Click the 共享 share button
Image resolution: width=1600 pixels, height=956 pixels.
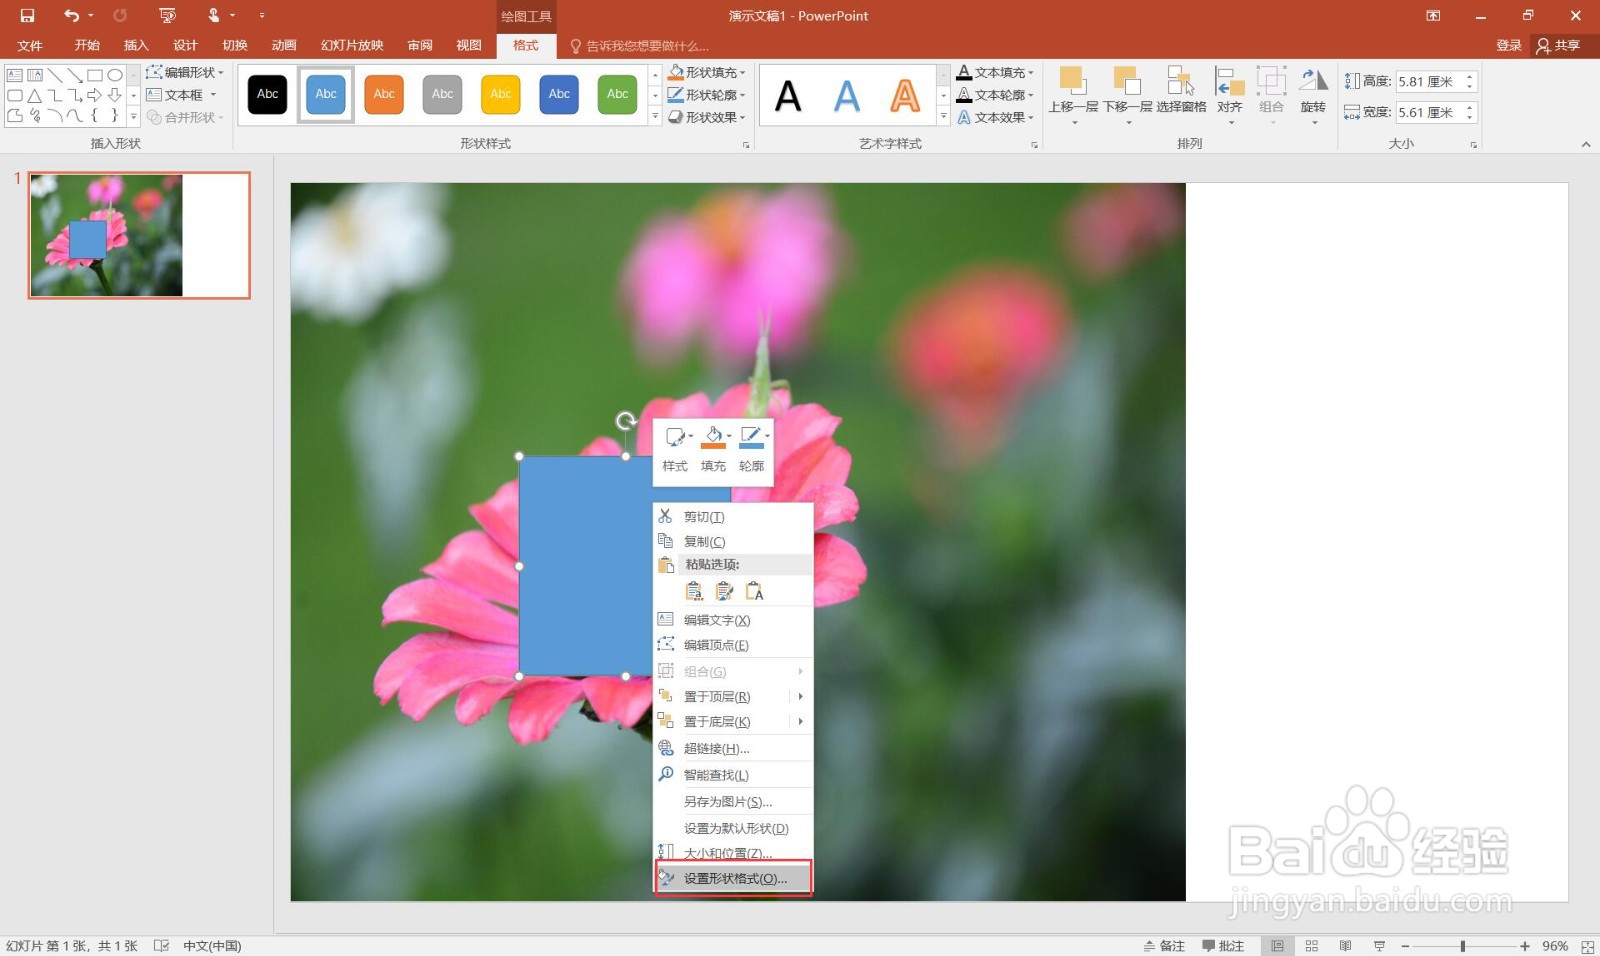pos(1559,45)
